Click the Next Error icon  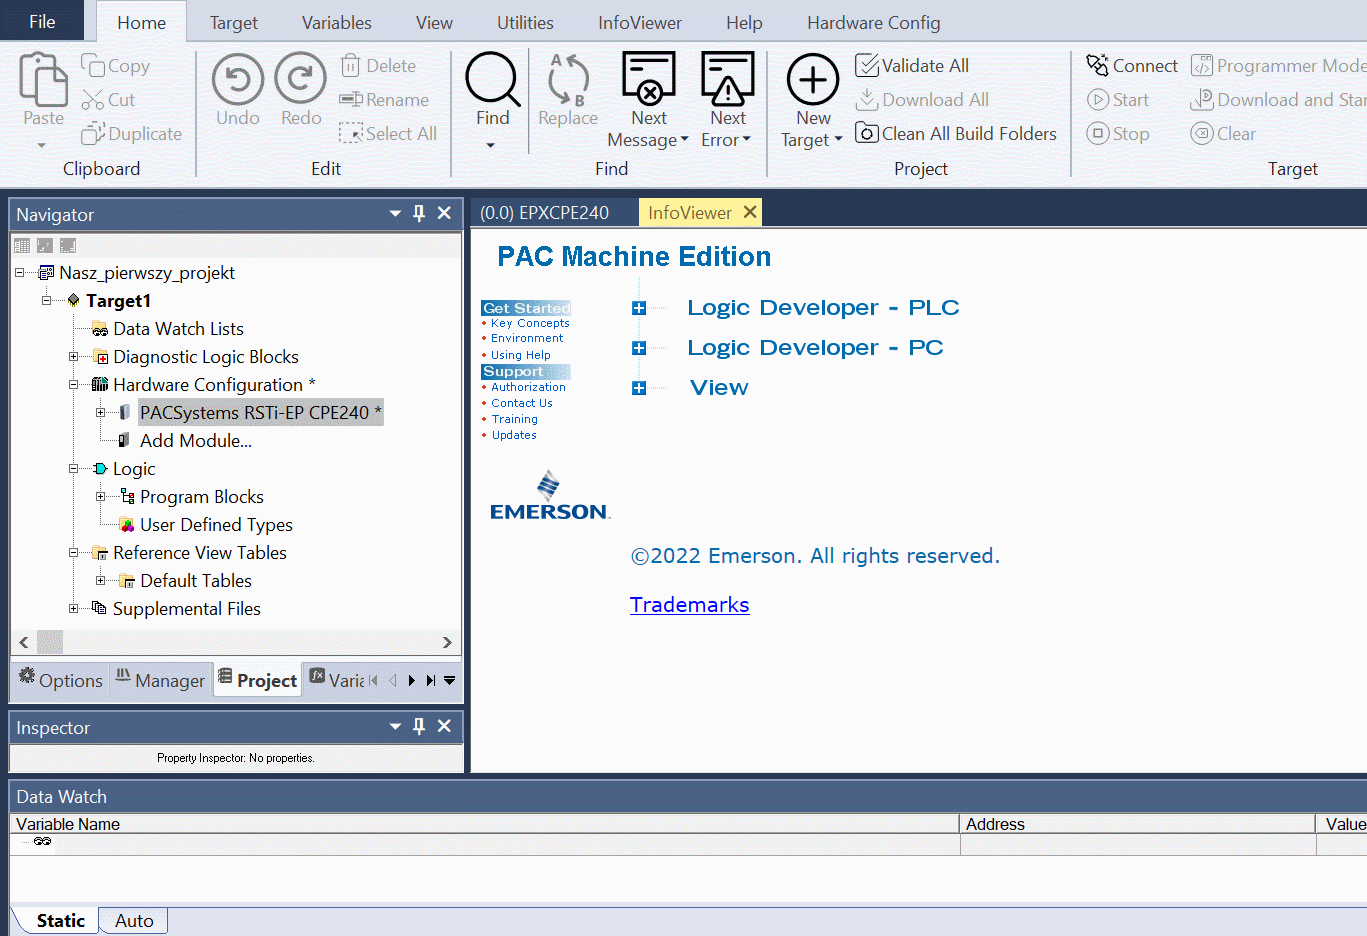point(728,79)
